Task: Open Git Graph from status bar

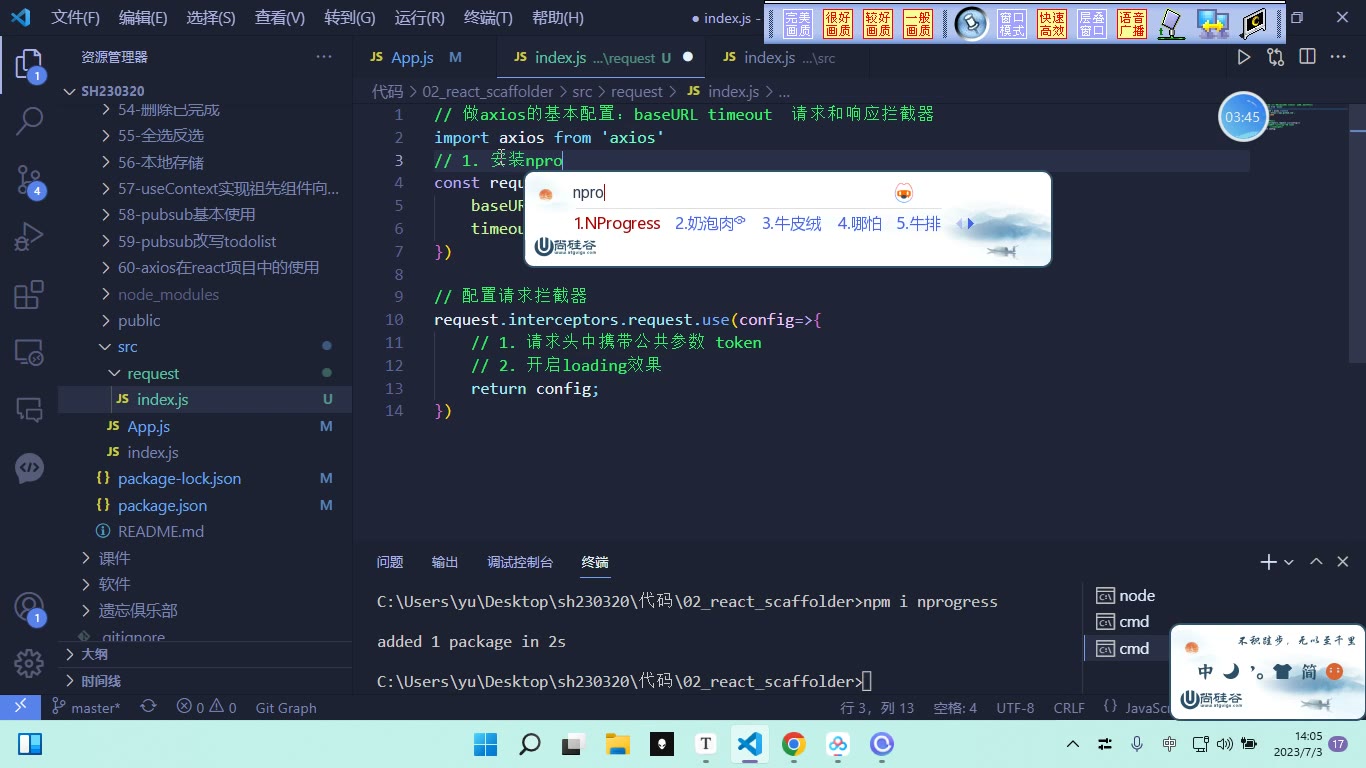Action: [286, 707]
